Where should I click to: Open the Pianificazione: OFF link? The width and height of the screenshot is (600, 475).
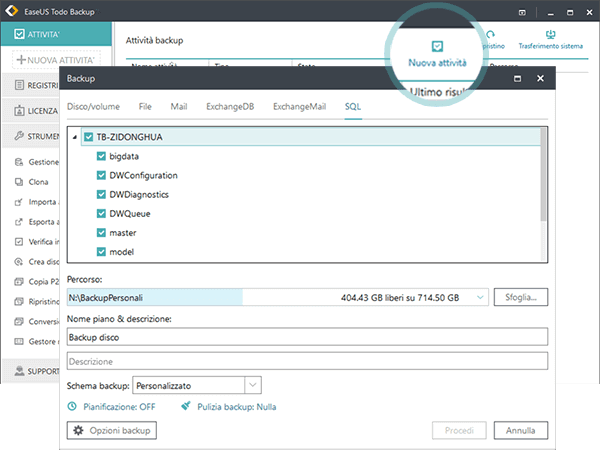tap(119, 406)
